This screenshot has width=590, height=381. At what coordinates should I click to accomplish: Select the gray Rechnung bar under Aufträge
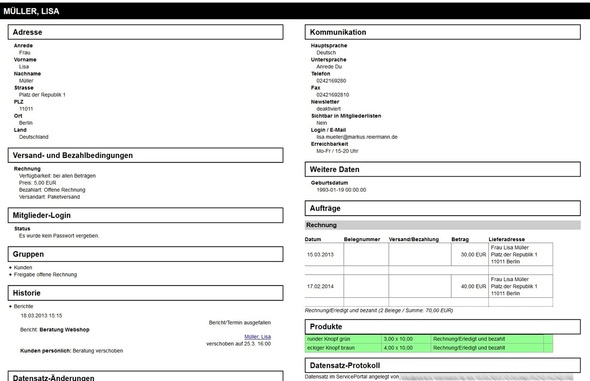click(x=442, y=225)
